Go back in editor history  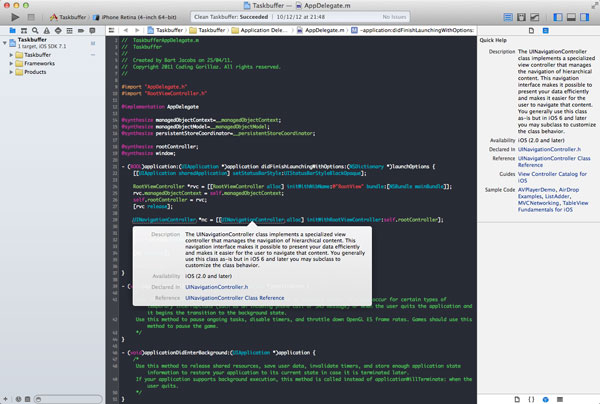(x=126, y=30)
